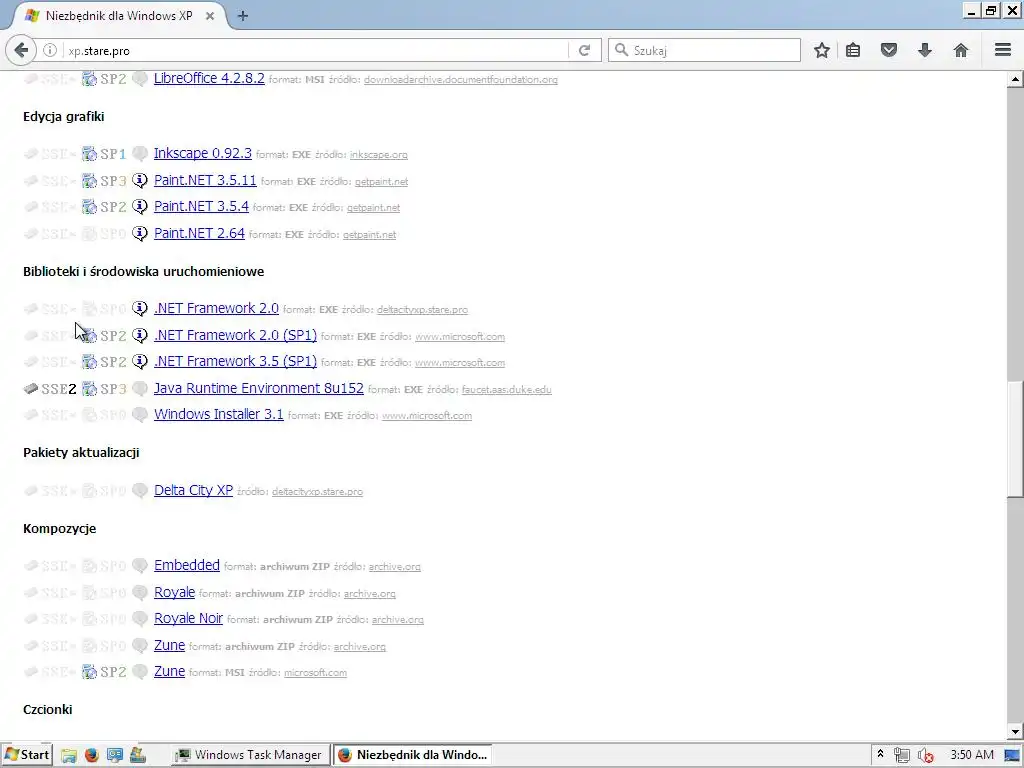Image resolution: width=1024 pixels, height=768 pixels.
Task: Go back with the browser back arrow
Action: (21, 50)
